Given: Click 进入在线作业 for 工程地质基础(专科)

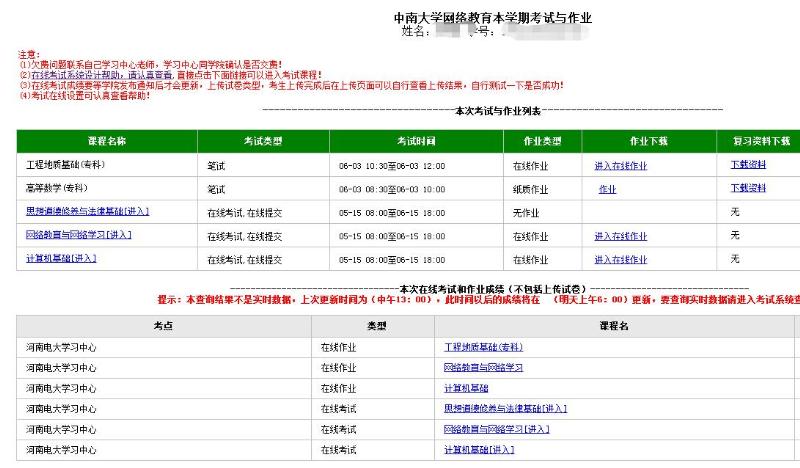Looking at the screenshot, I should (620, 166).
